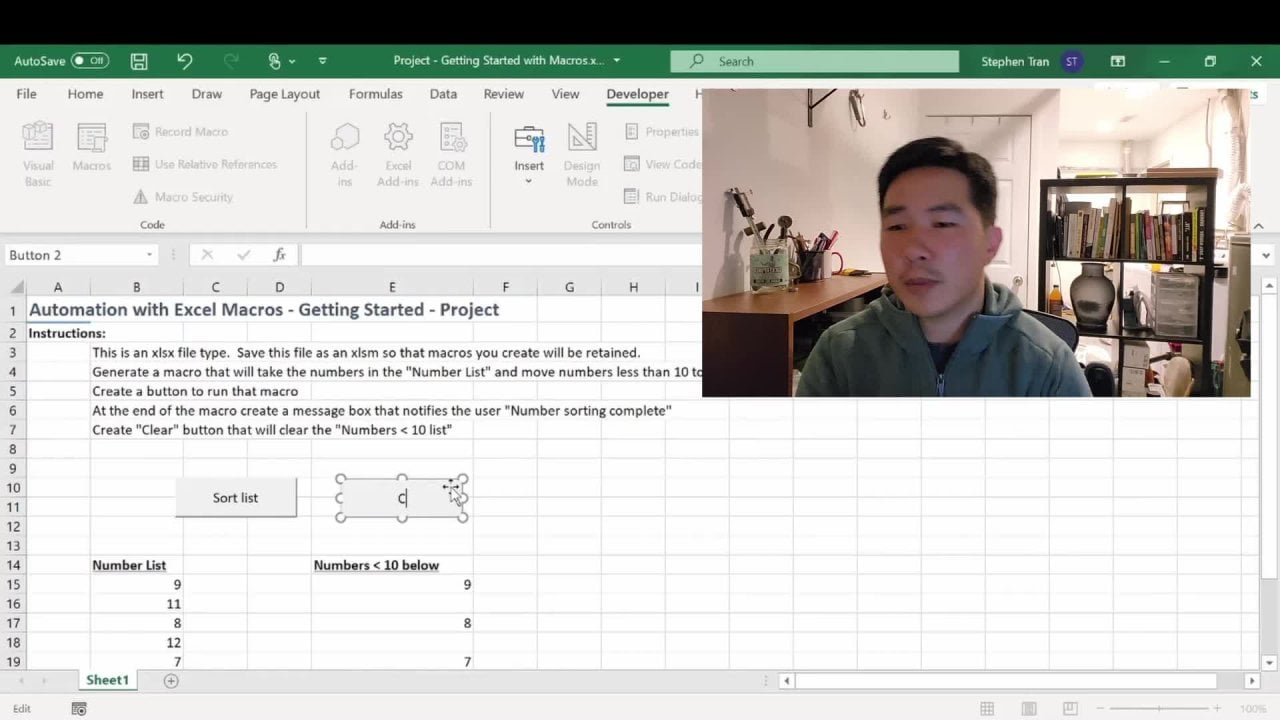
Task: Expand the file name dropdown in title bar
Action: [x=616, y=61]
